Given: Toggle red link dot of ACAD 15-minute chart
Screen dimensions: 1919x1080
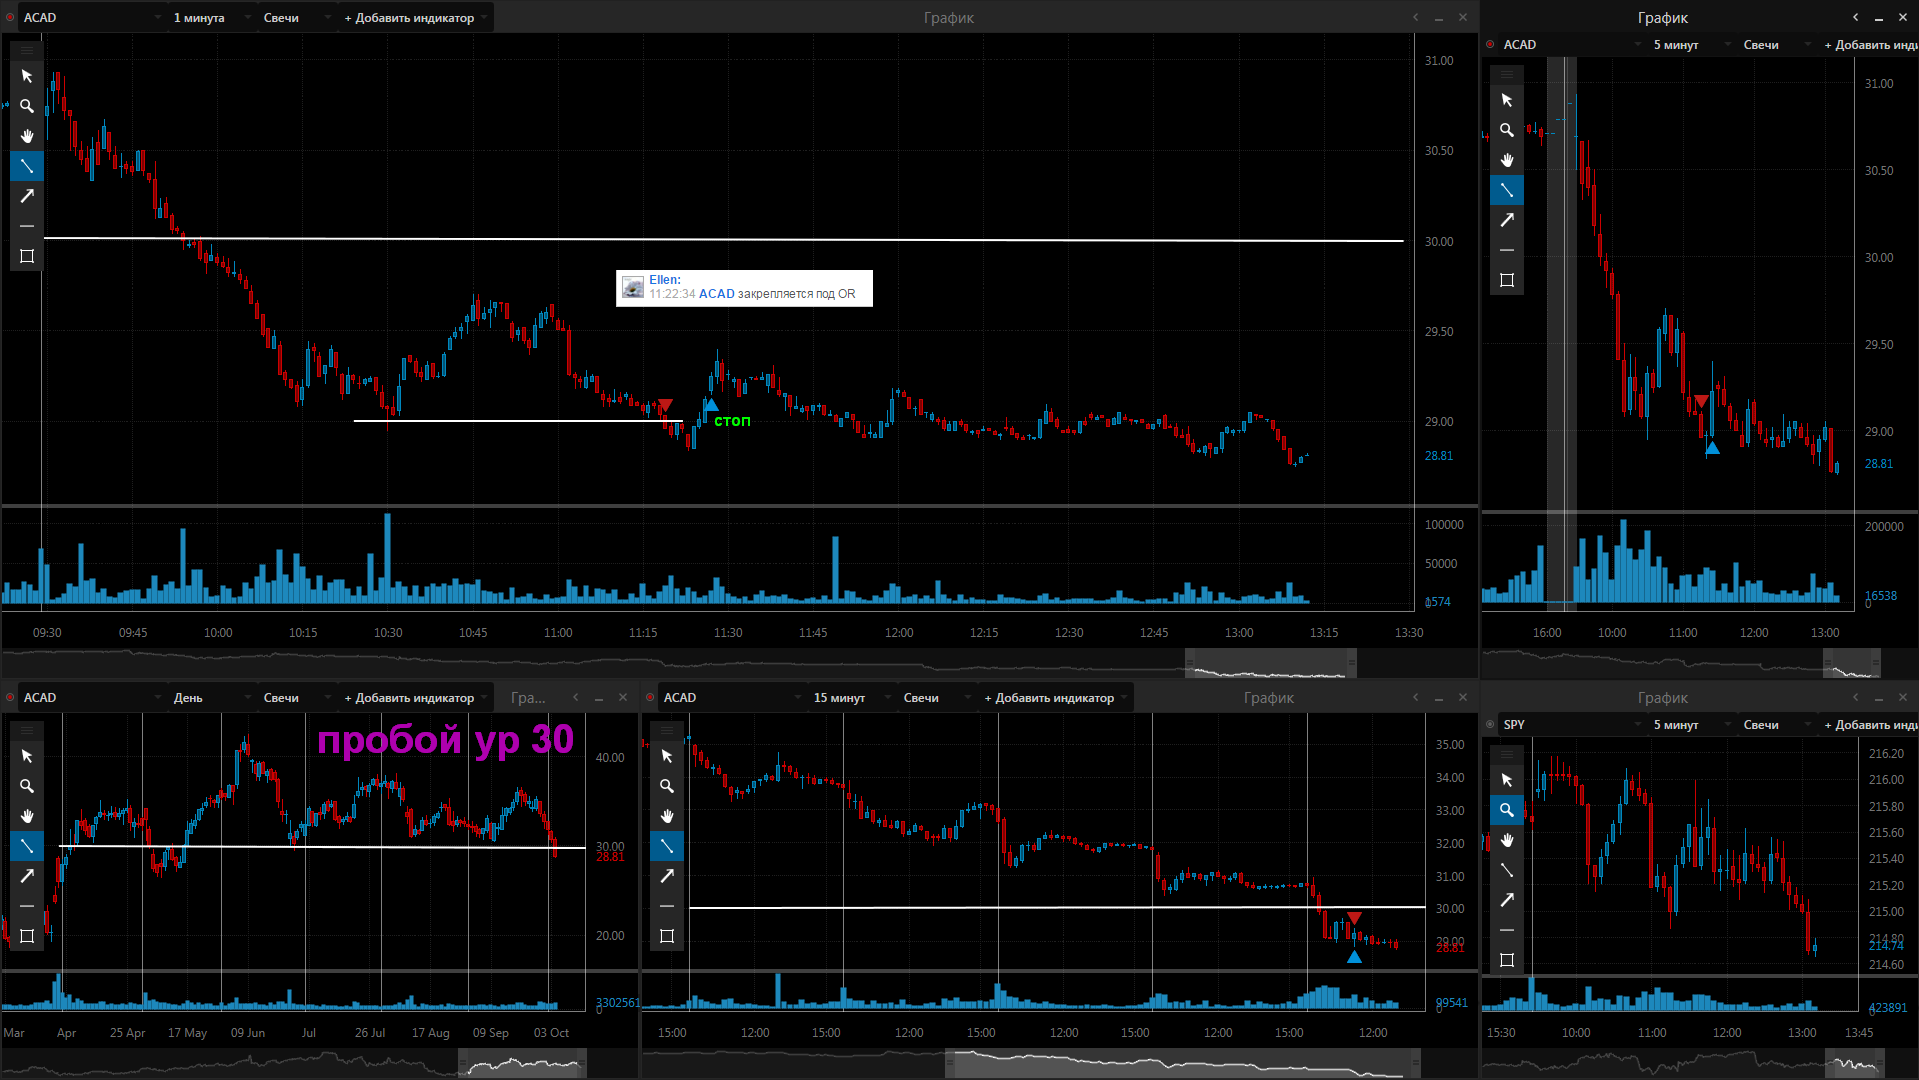Looking at the screenshot, I should click(650, 697).
